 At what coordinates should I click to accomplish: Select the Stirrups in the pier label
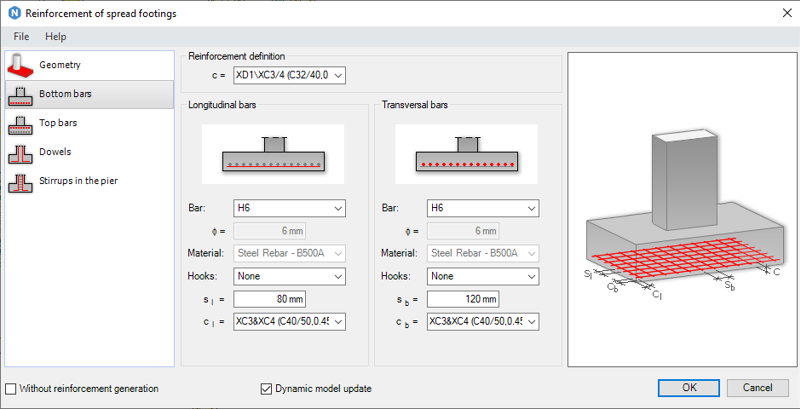point(78,181)
